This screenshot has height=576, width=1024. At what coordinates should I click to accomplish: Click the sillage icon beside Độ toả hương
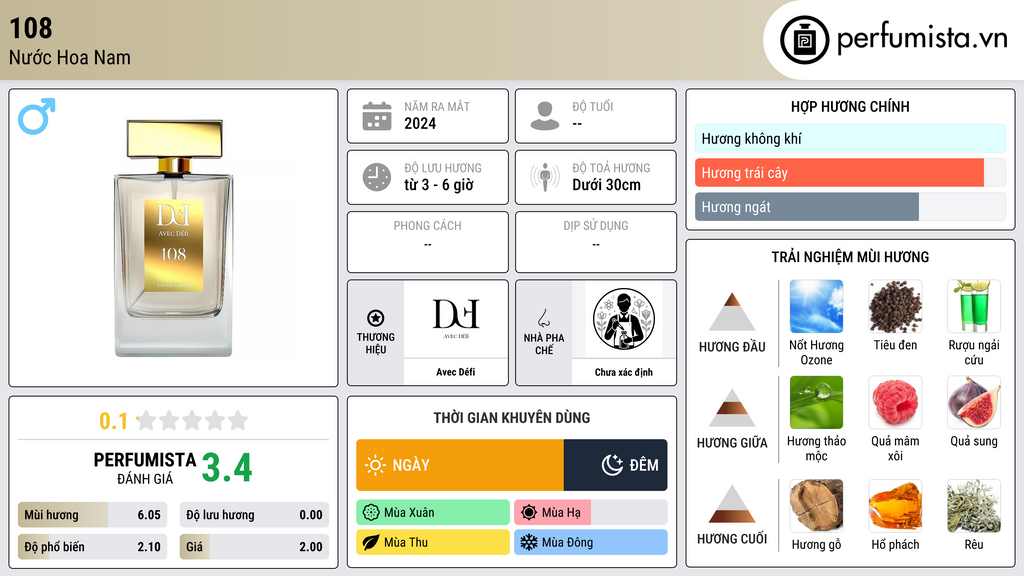click(545, 177)
